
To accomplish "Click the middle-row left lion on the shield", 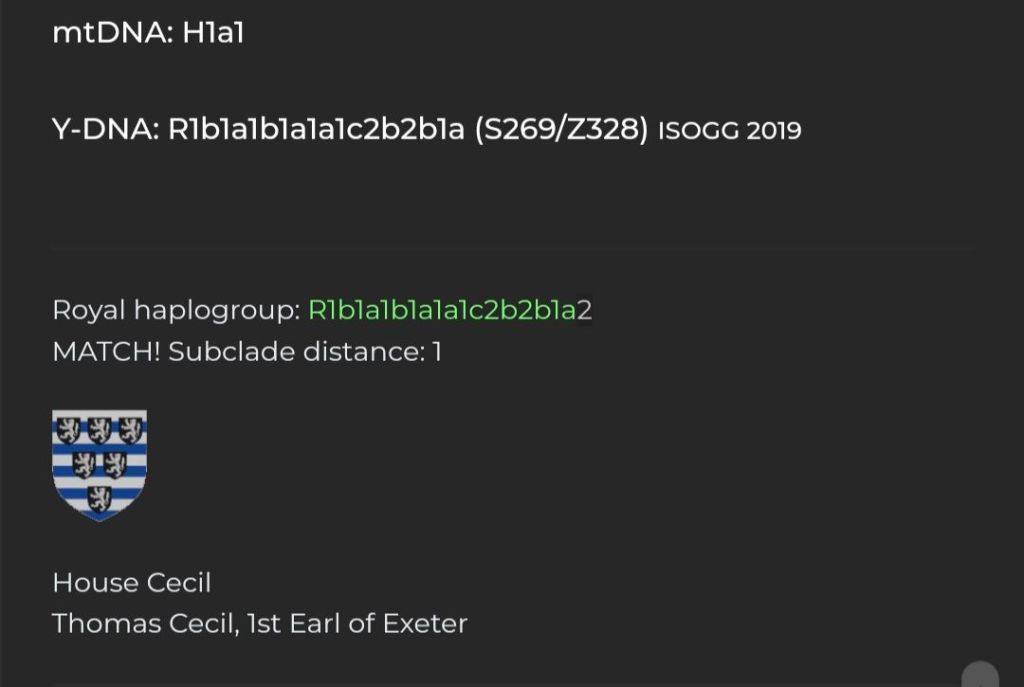I will click(x=84, y=464).
